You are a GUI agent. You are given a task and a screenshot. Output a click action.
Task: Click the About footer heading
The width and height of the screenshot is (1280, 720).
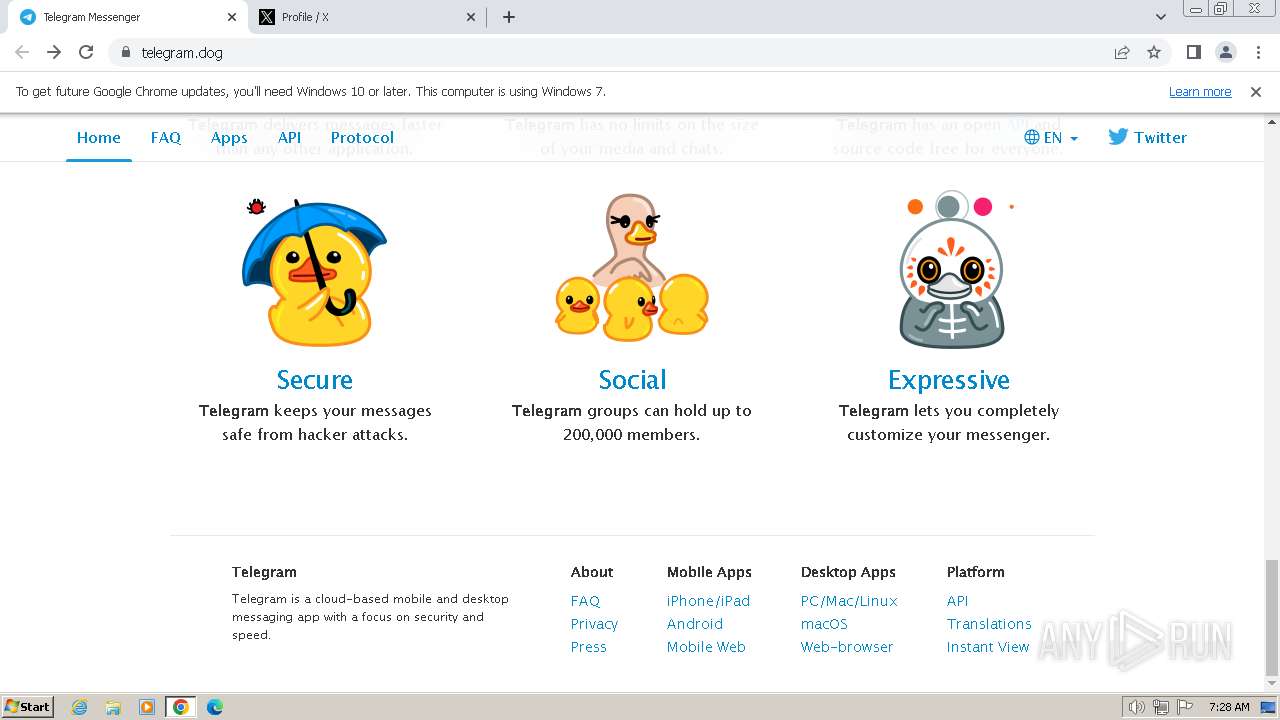tap(592, 572)
